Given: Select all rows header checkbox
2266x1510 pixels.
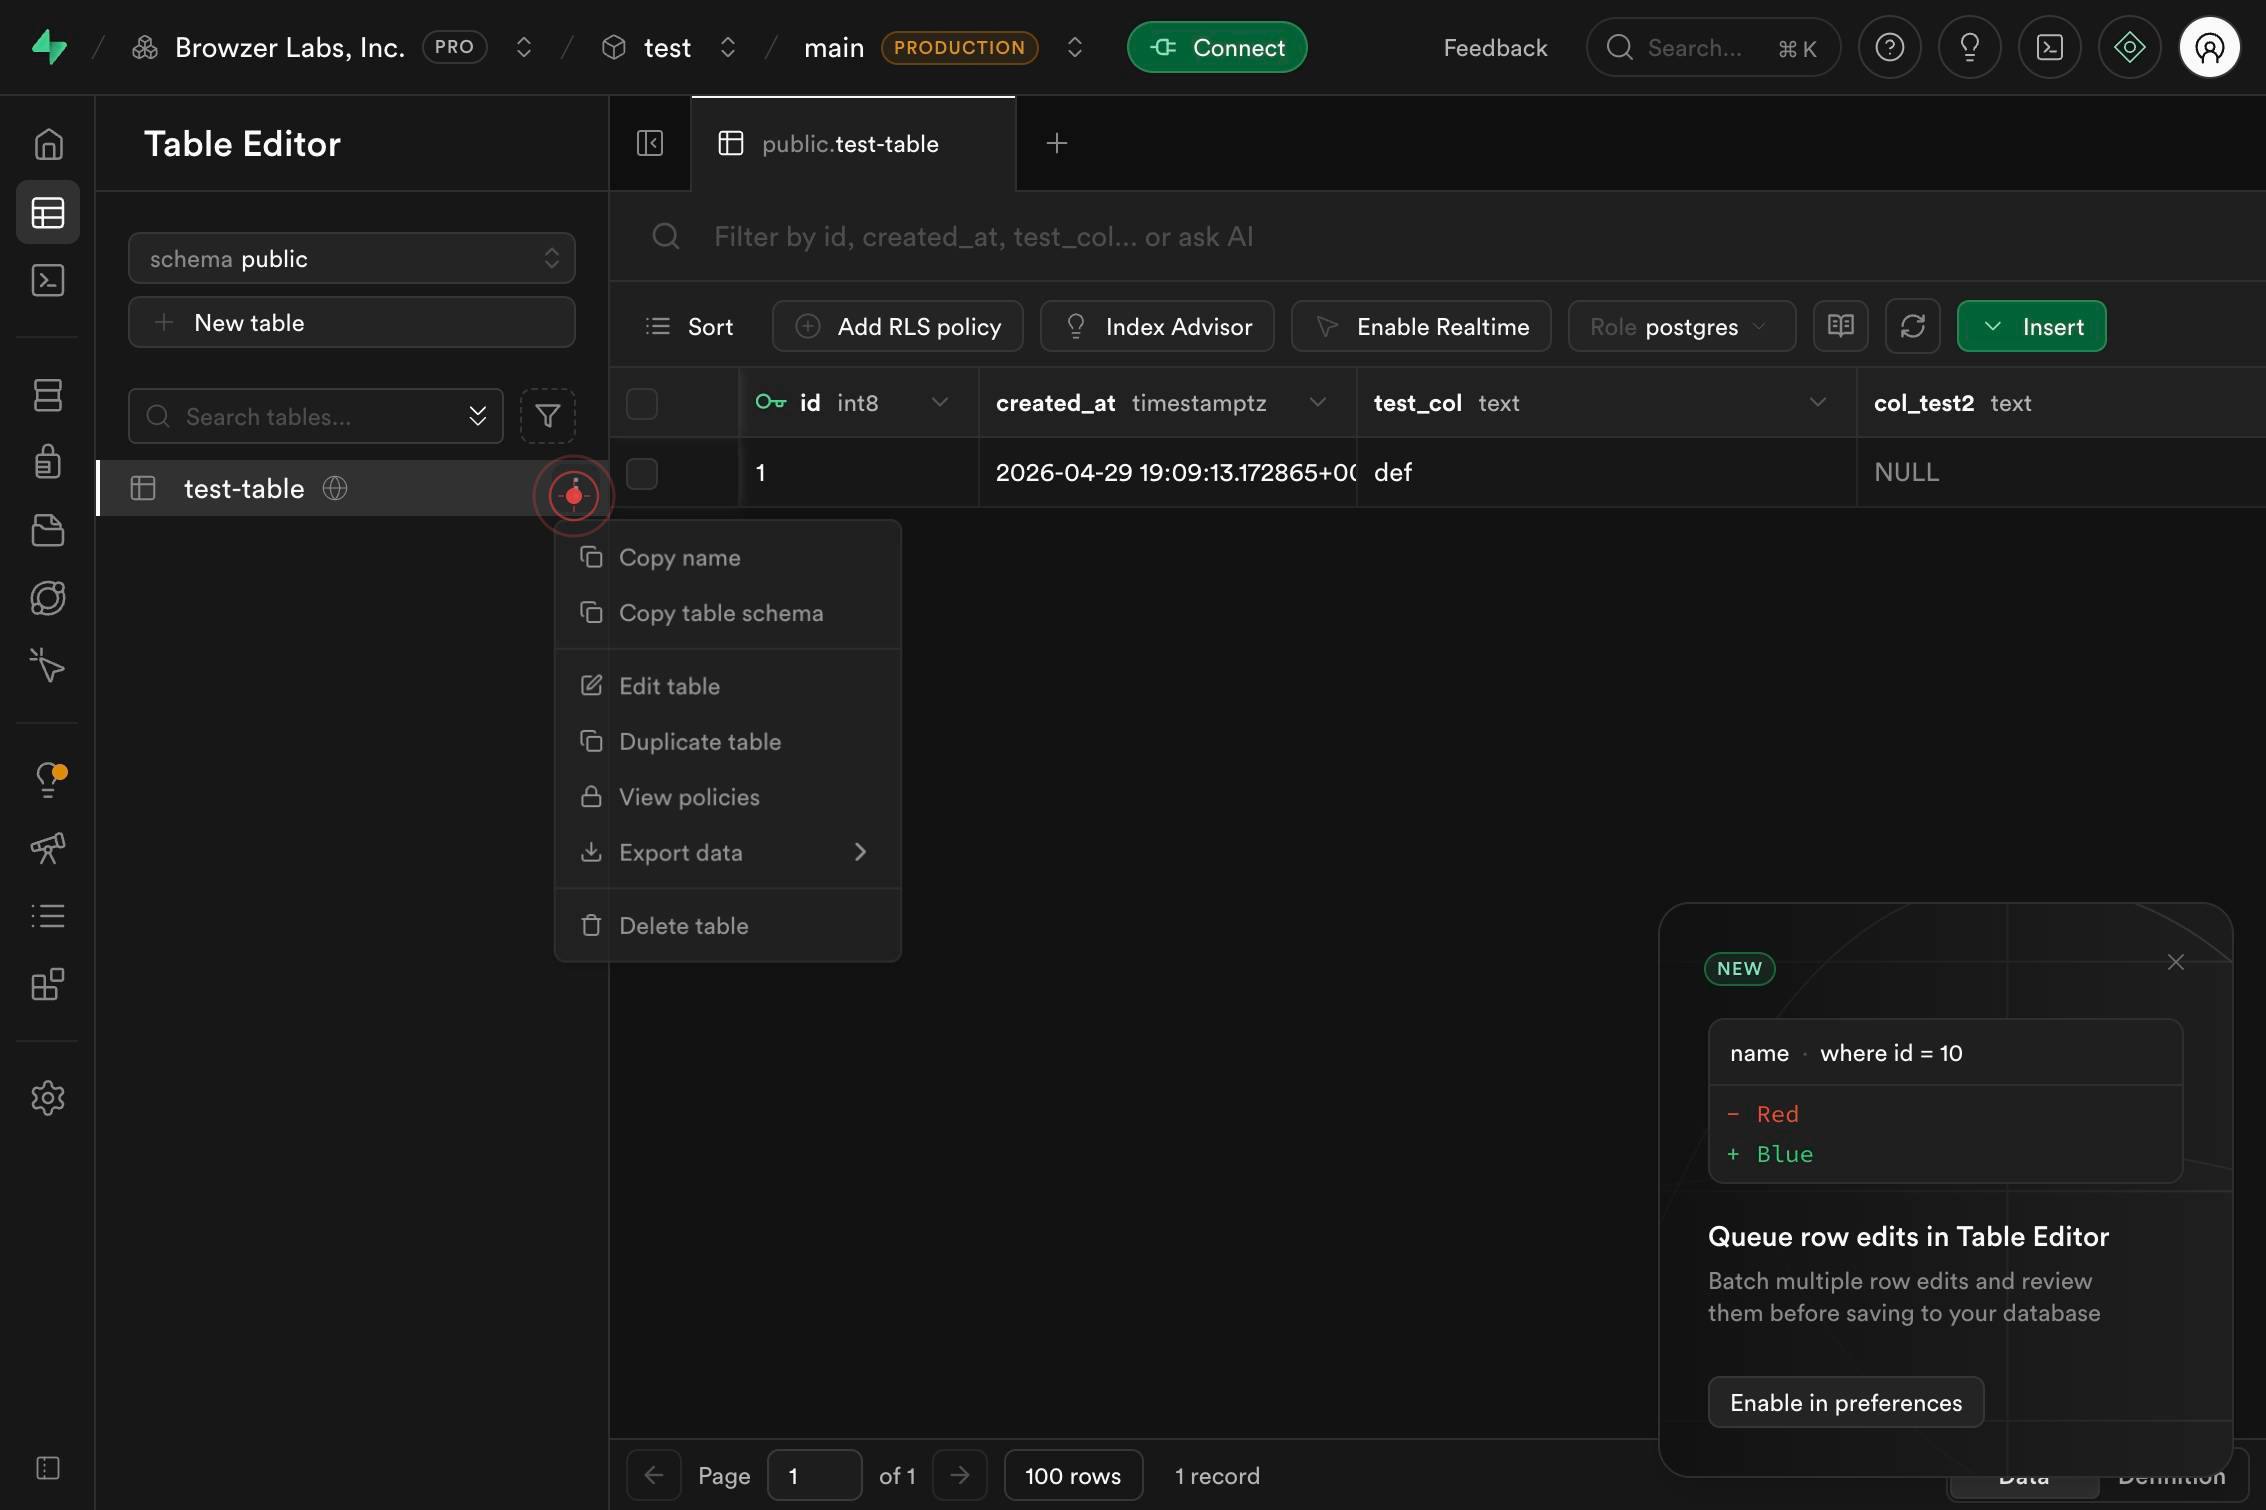Looking at the screenshot, I should tap(642, 403).
